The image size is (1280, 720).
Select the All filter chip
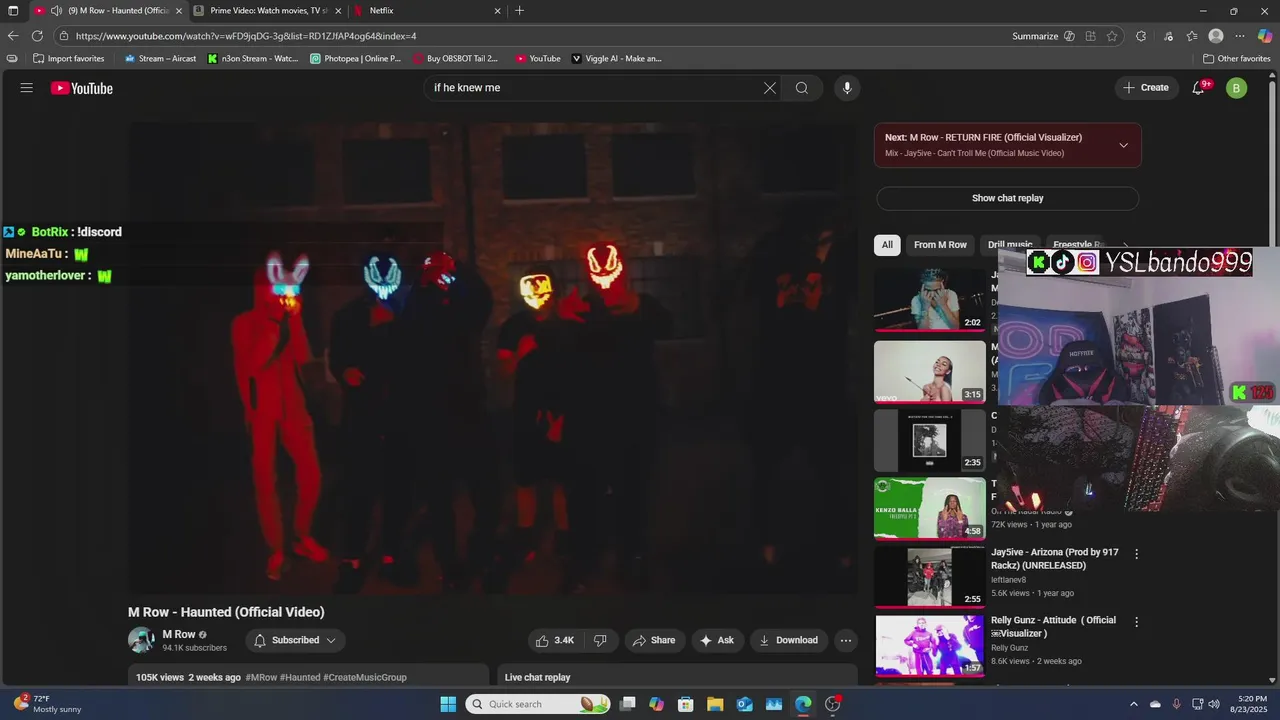(887, 245)
